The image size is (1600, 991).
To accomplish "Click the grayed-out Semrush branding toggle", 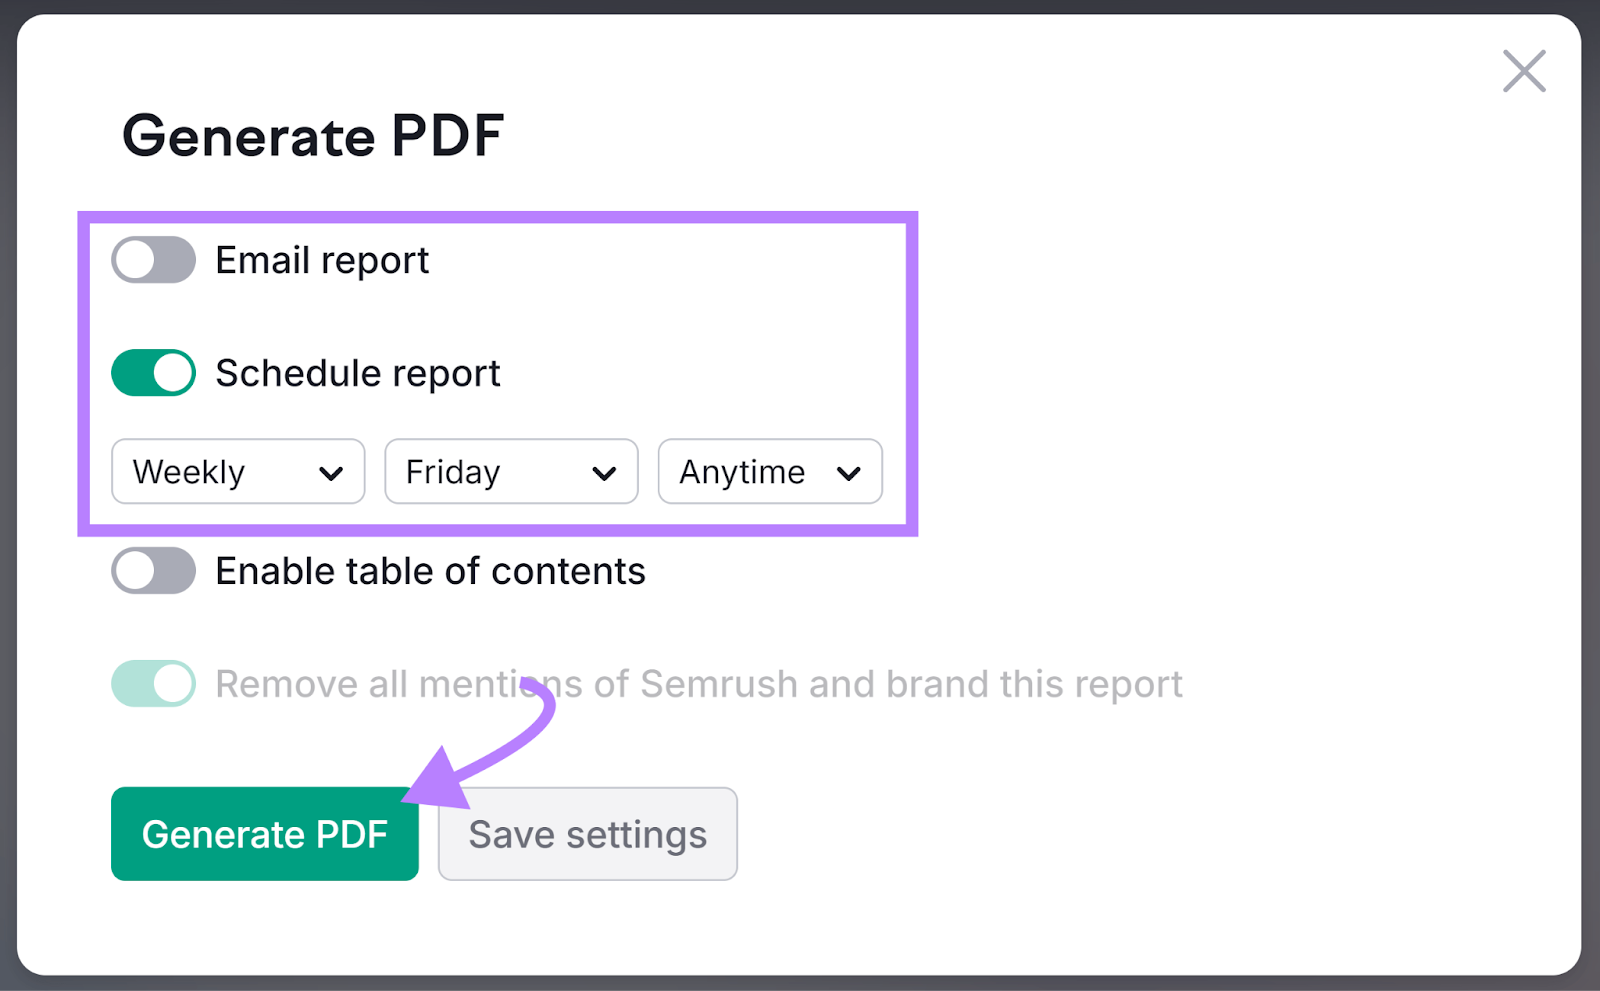I will pos(152,684).
